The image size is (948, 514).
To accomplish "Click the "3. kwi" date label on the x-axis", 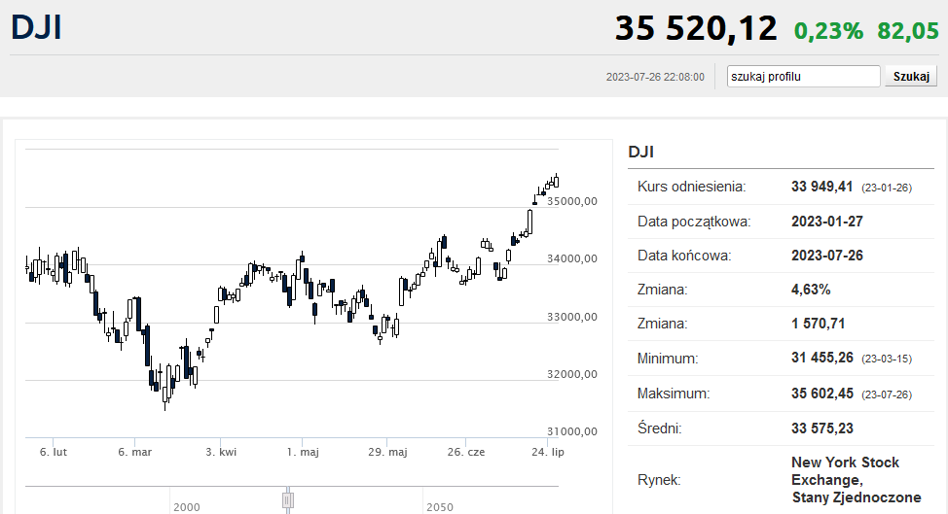I will click(221, 452).
